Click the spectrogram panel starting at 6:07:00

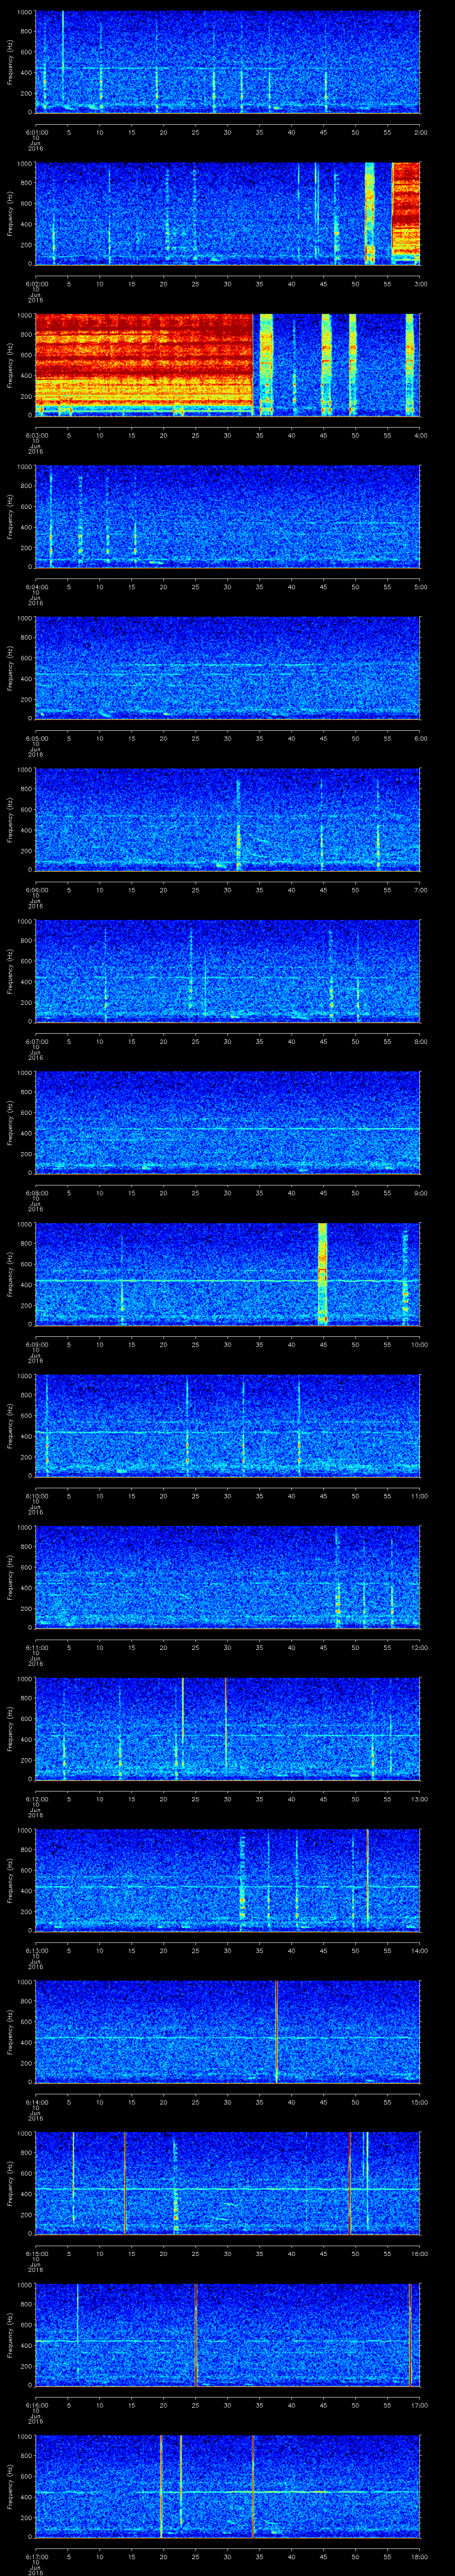tap(228, 971)
